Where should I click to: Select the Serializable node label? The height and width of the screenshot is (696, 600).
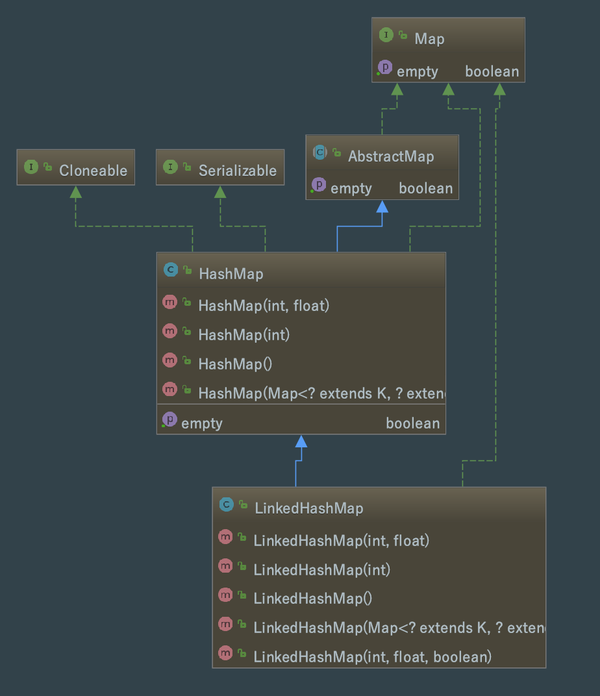237,170
